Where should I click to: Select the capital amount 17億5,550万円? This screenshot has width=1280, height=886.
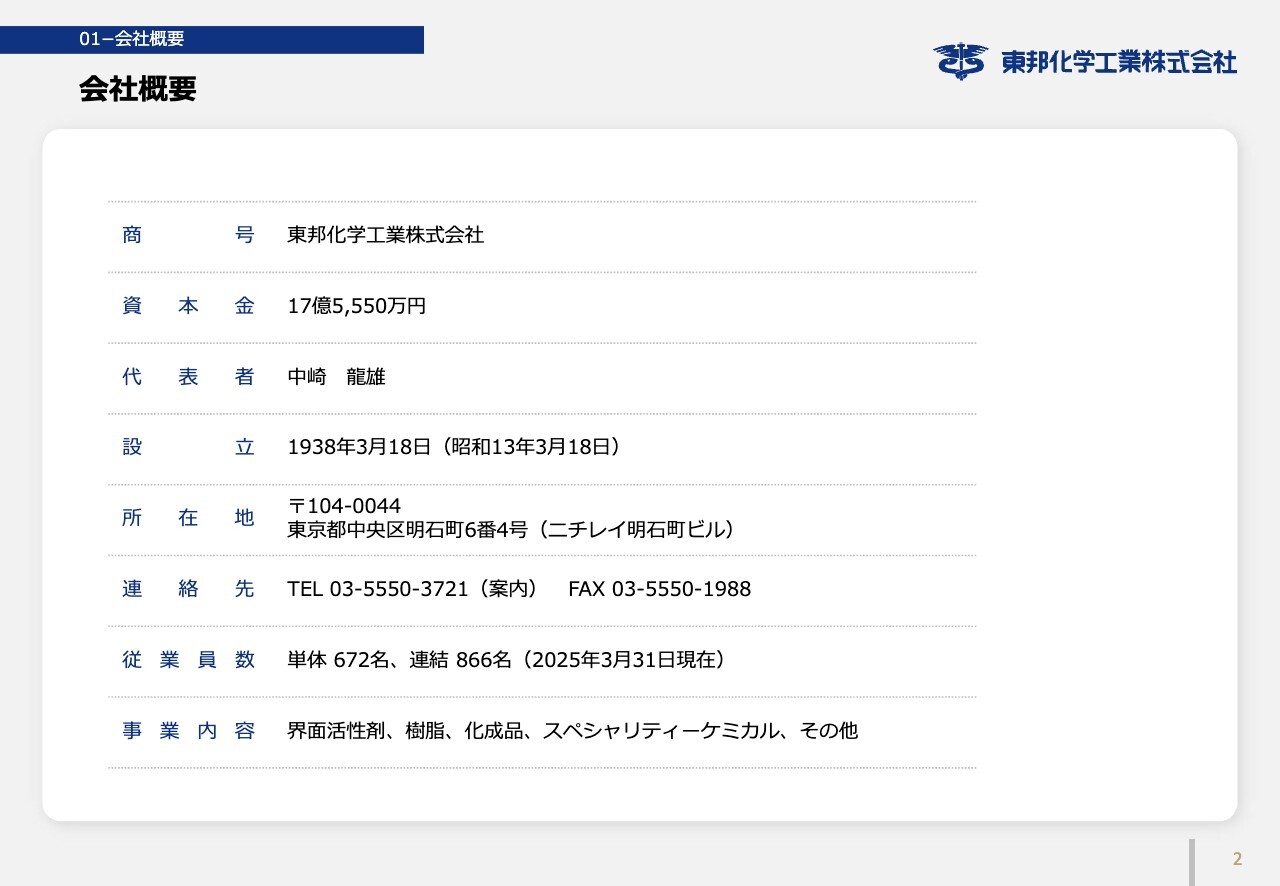356,306
